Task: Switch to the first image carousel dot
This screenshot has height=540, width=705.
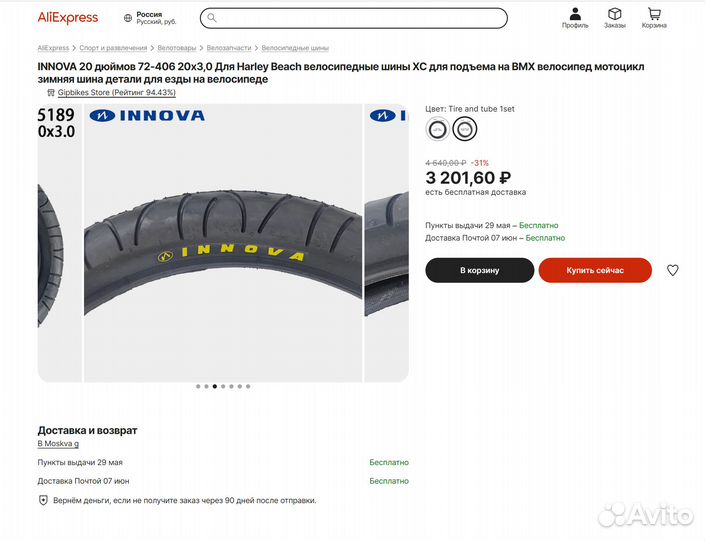Action: pos(198,386)
